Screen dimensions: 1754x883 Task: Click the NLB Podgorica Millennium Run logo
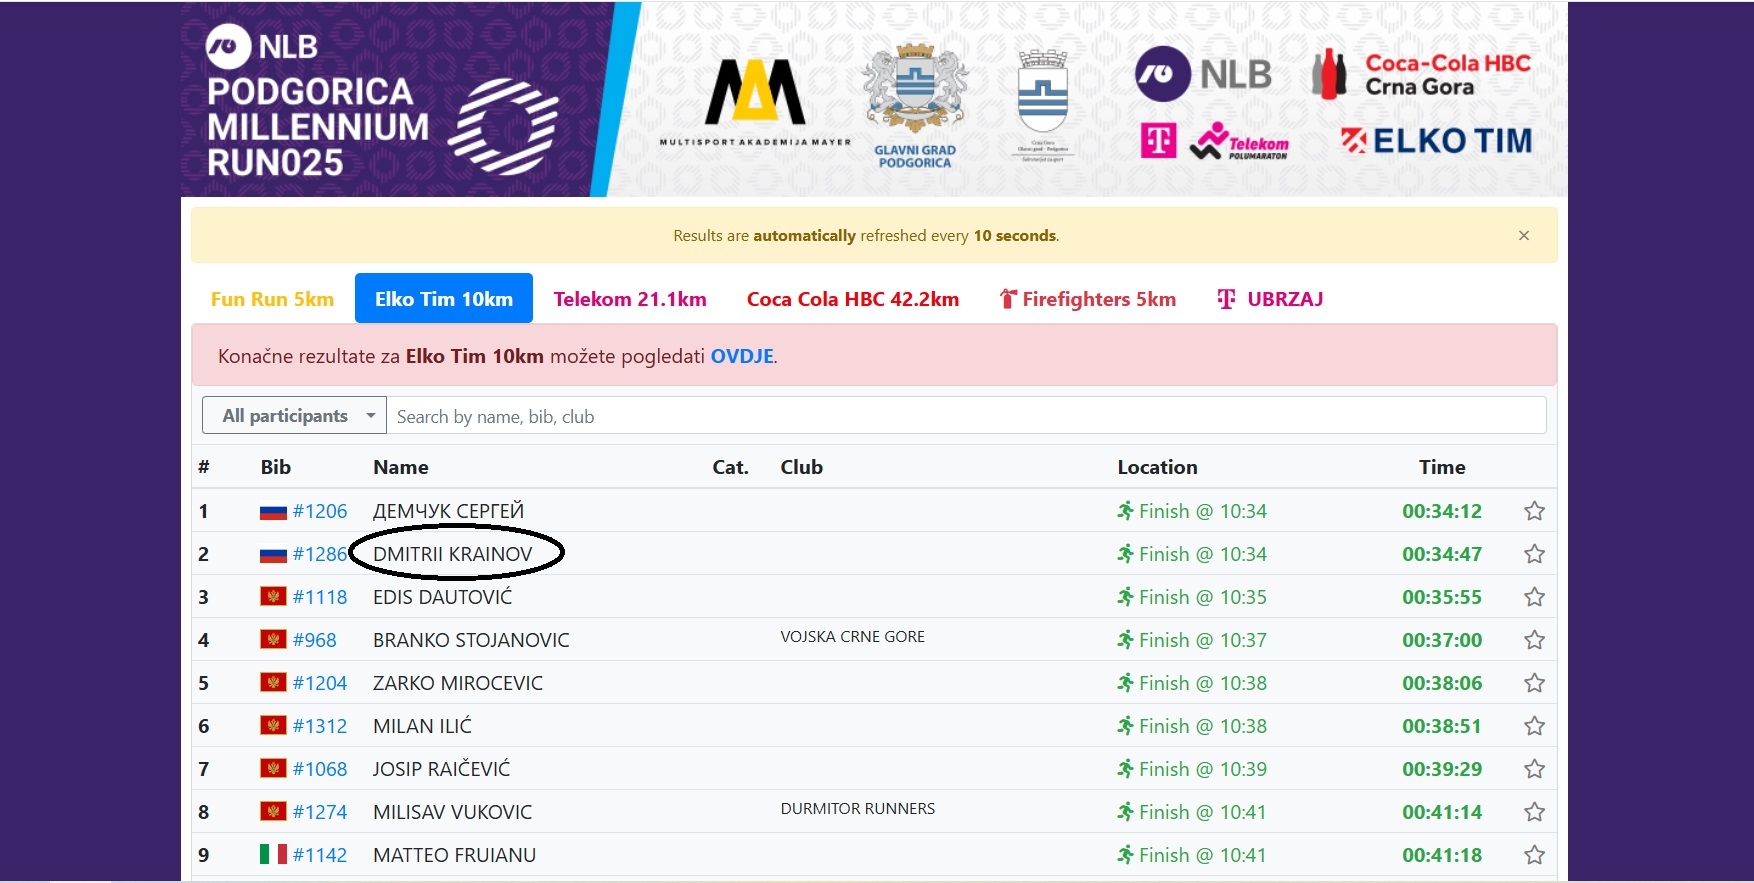pos(380,102)
